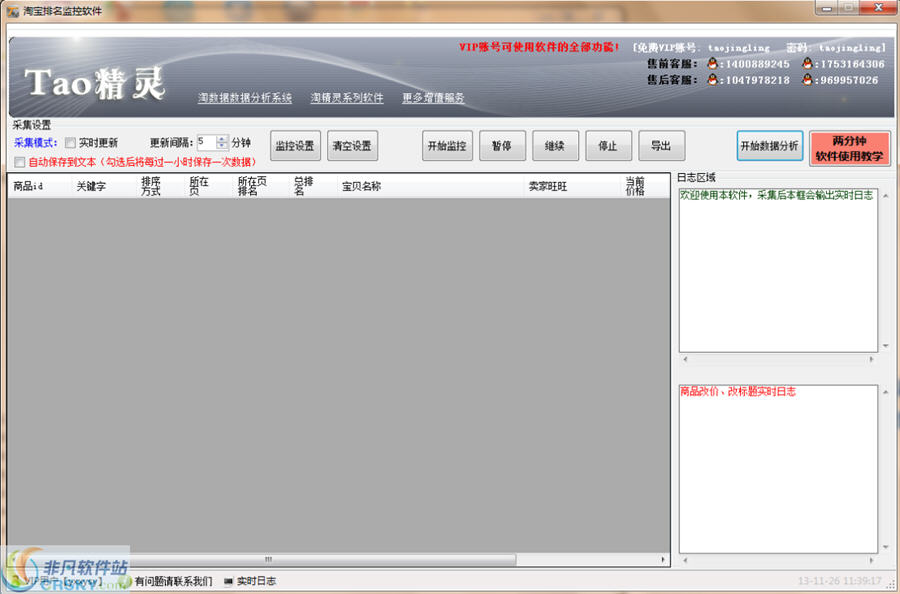Click inside the 商品改价、改标题实时日志 text area
900x594 pixels.
click(778, 469)
